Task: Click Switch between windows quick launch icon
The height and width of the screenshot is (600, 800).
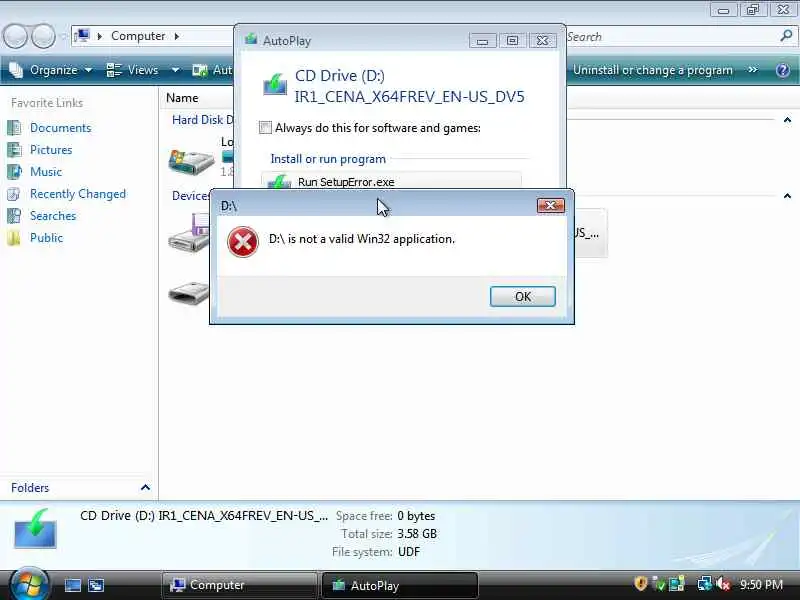Action: point(95,585)
